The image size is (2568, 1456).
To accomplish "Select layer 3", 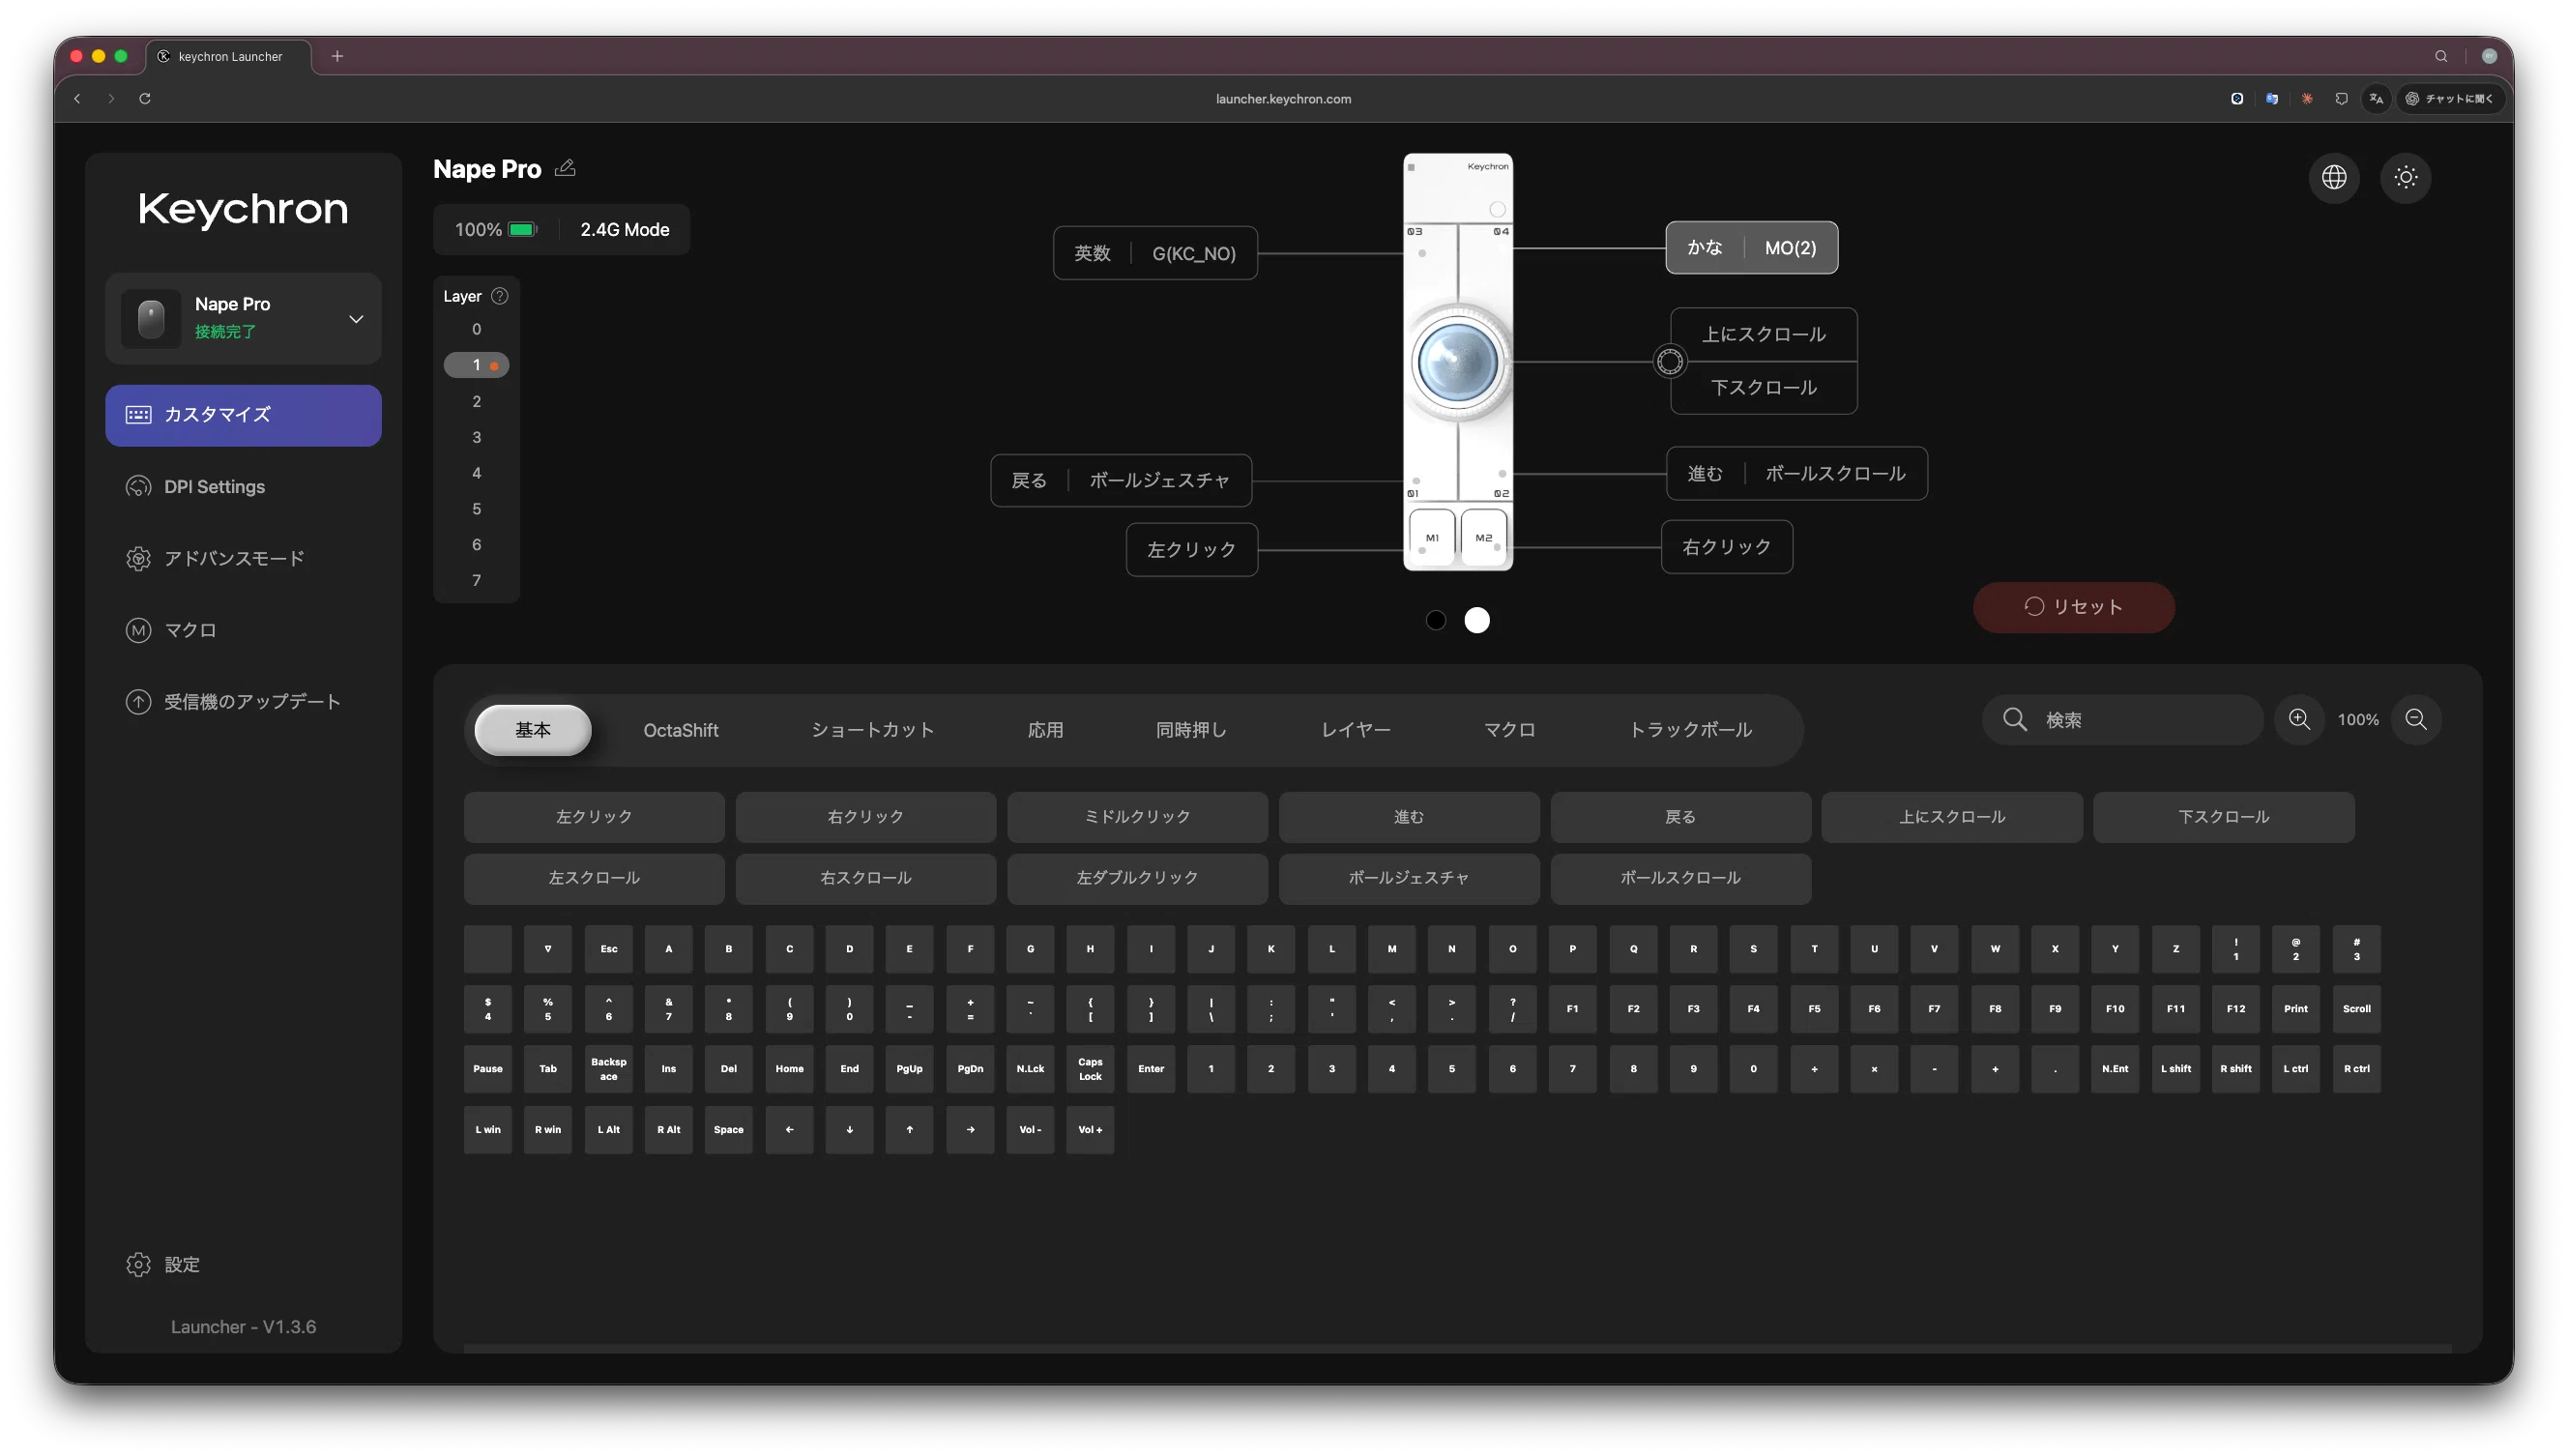I will (476, 437).
